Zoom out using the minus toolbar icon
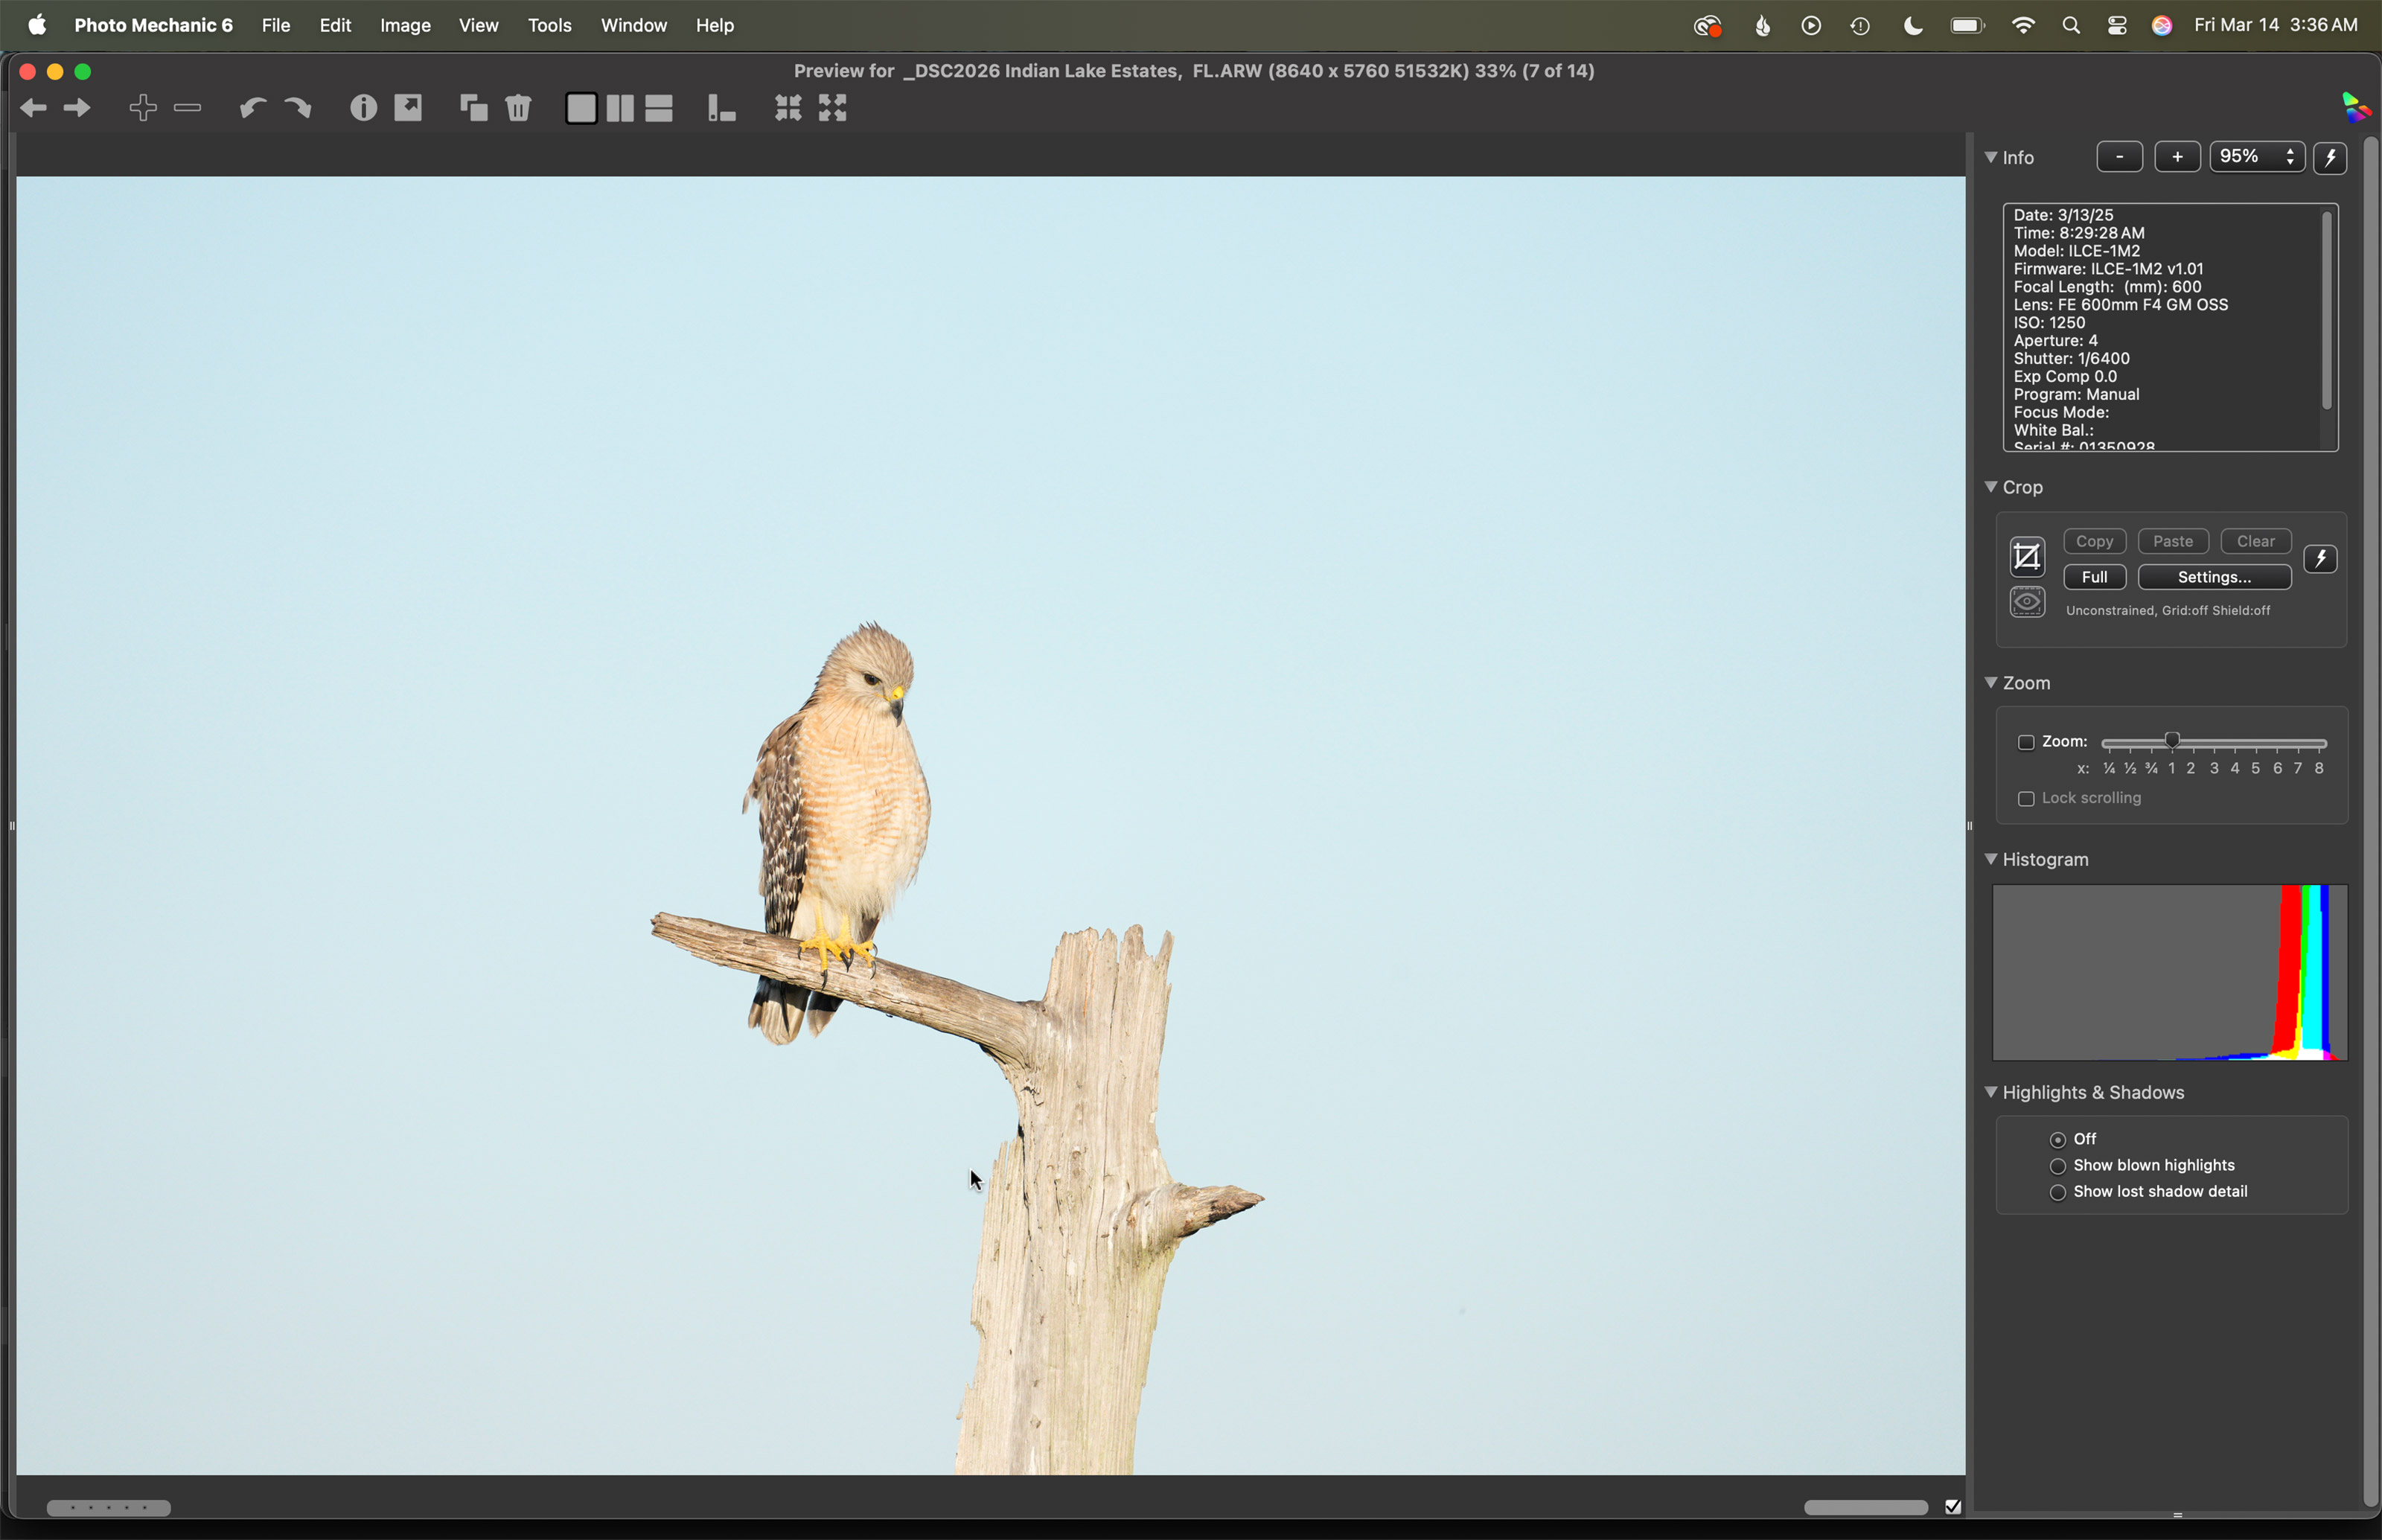The image size is (2382, 1540). [x=188, y=108]
